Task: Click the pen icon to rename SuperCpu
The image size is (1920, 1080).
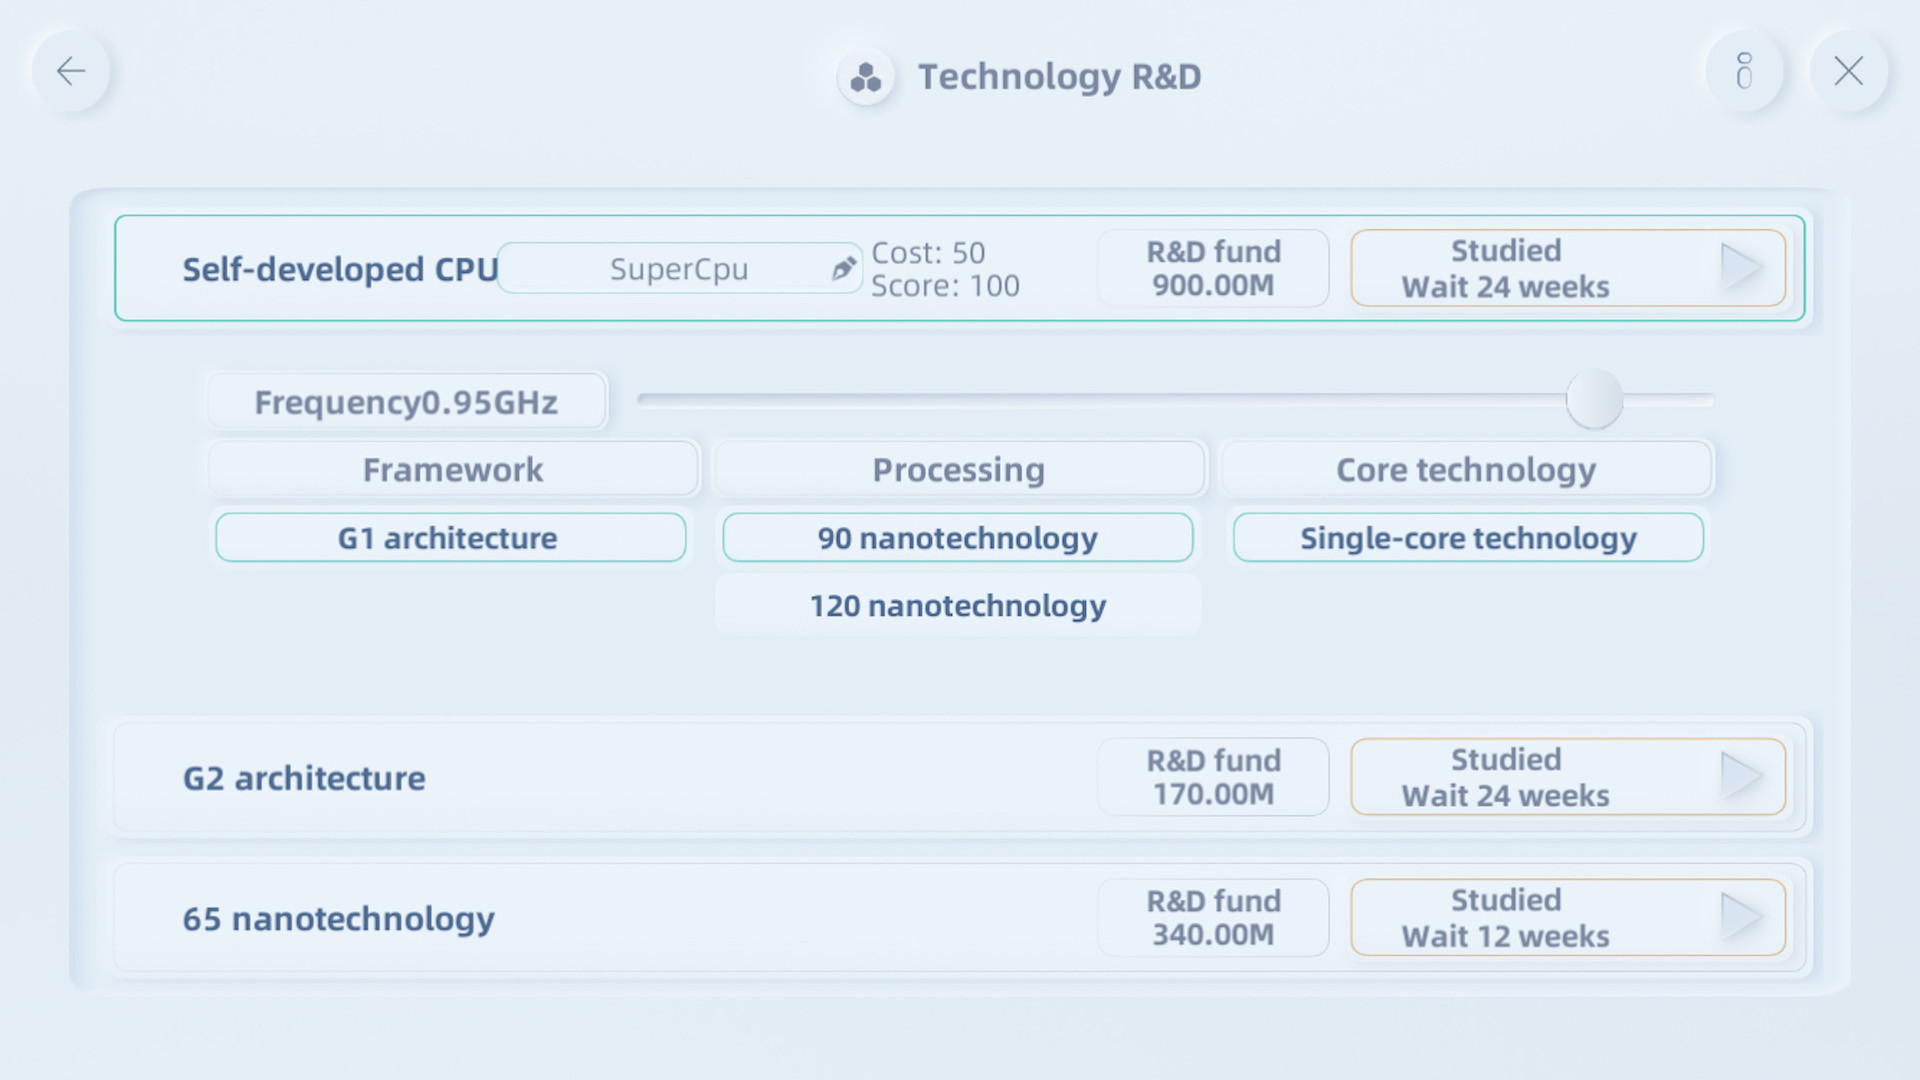Action: point(842,268)
